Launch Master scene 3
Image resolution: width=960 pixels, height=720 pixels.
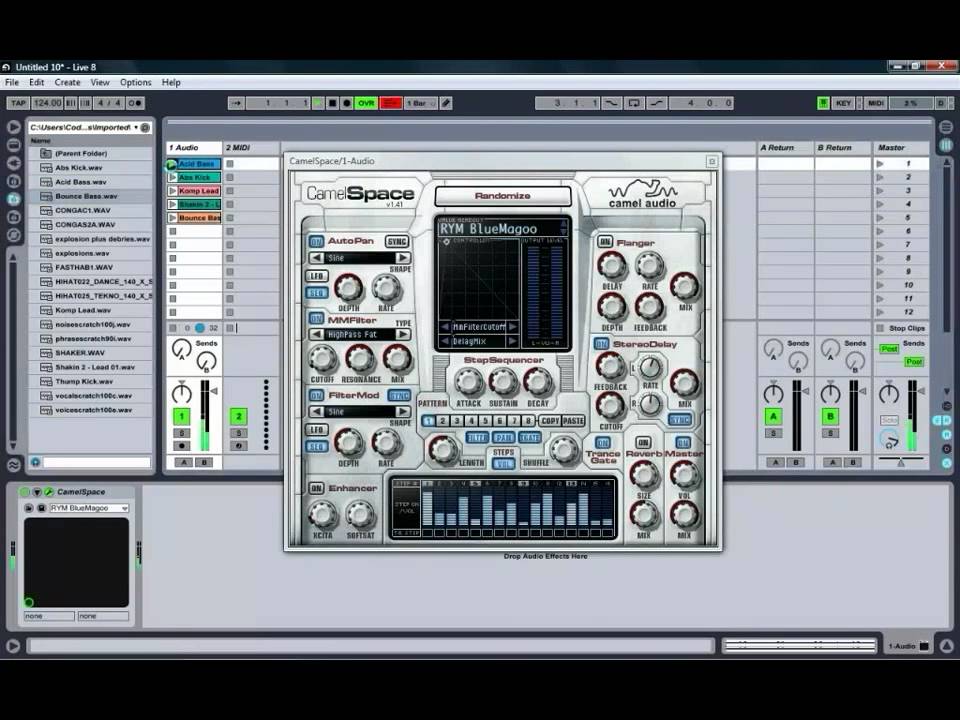pyautogui.click(x=880, y=191)
